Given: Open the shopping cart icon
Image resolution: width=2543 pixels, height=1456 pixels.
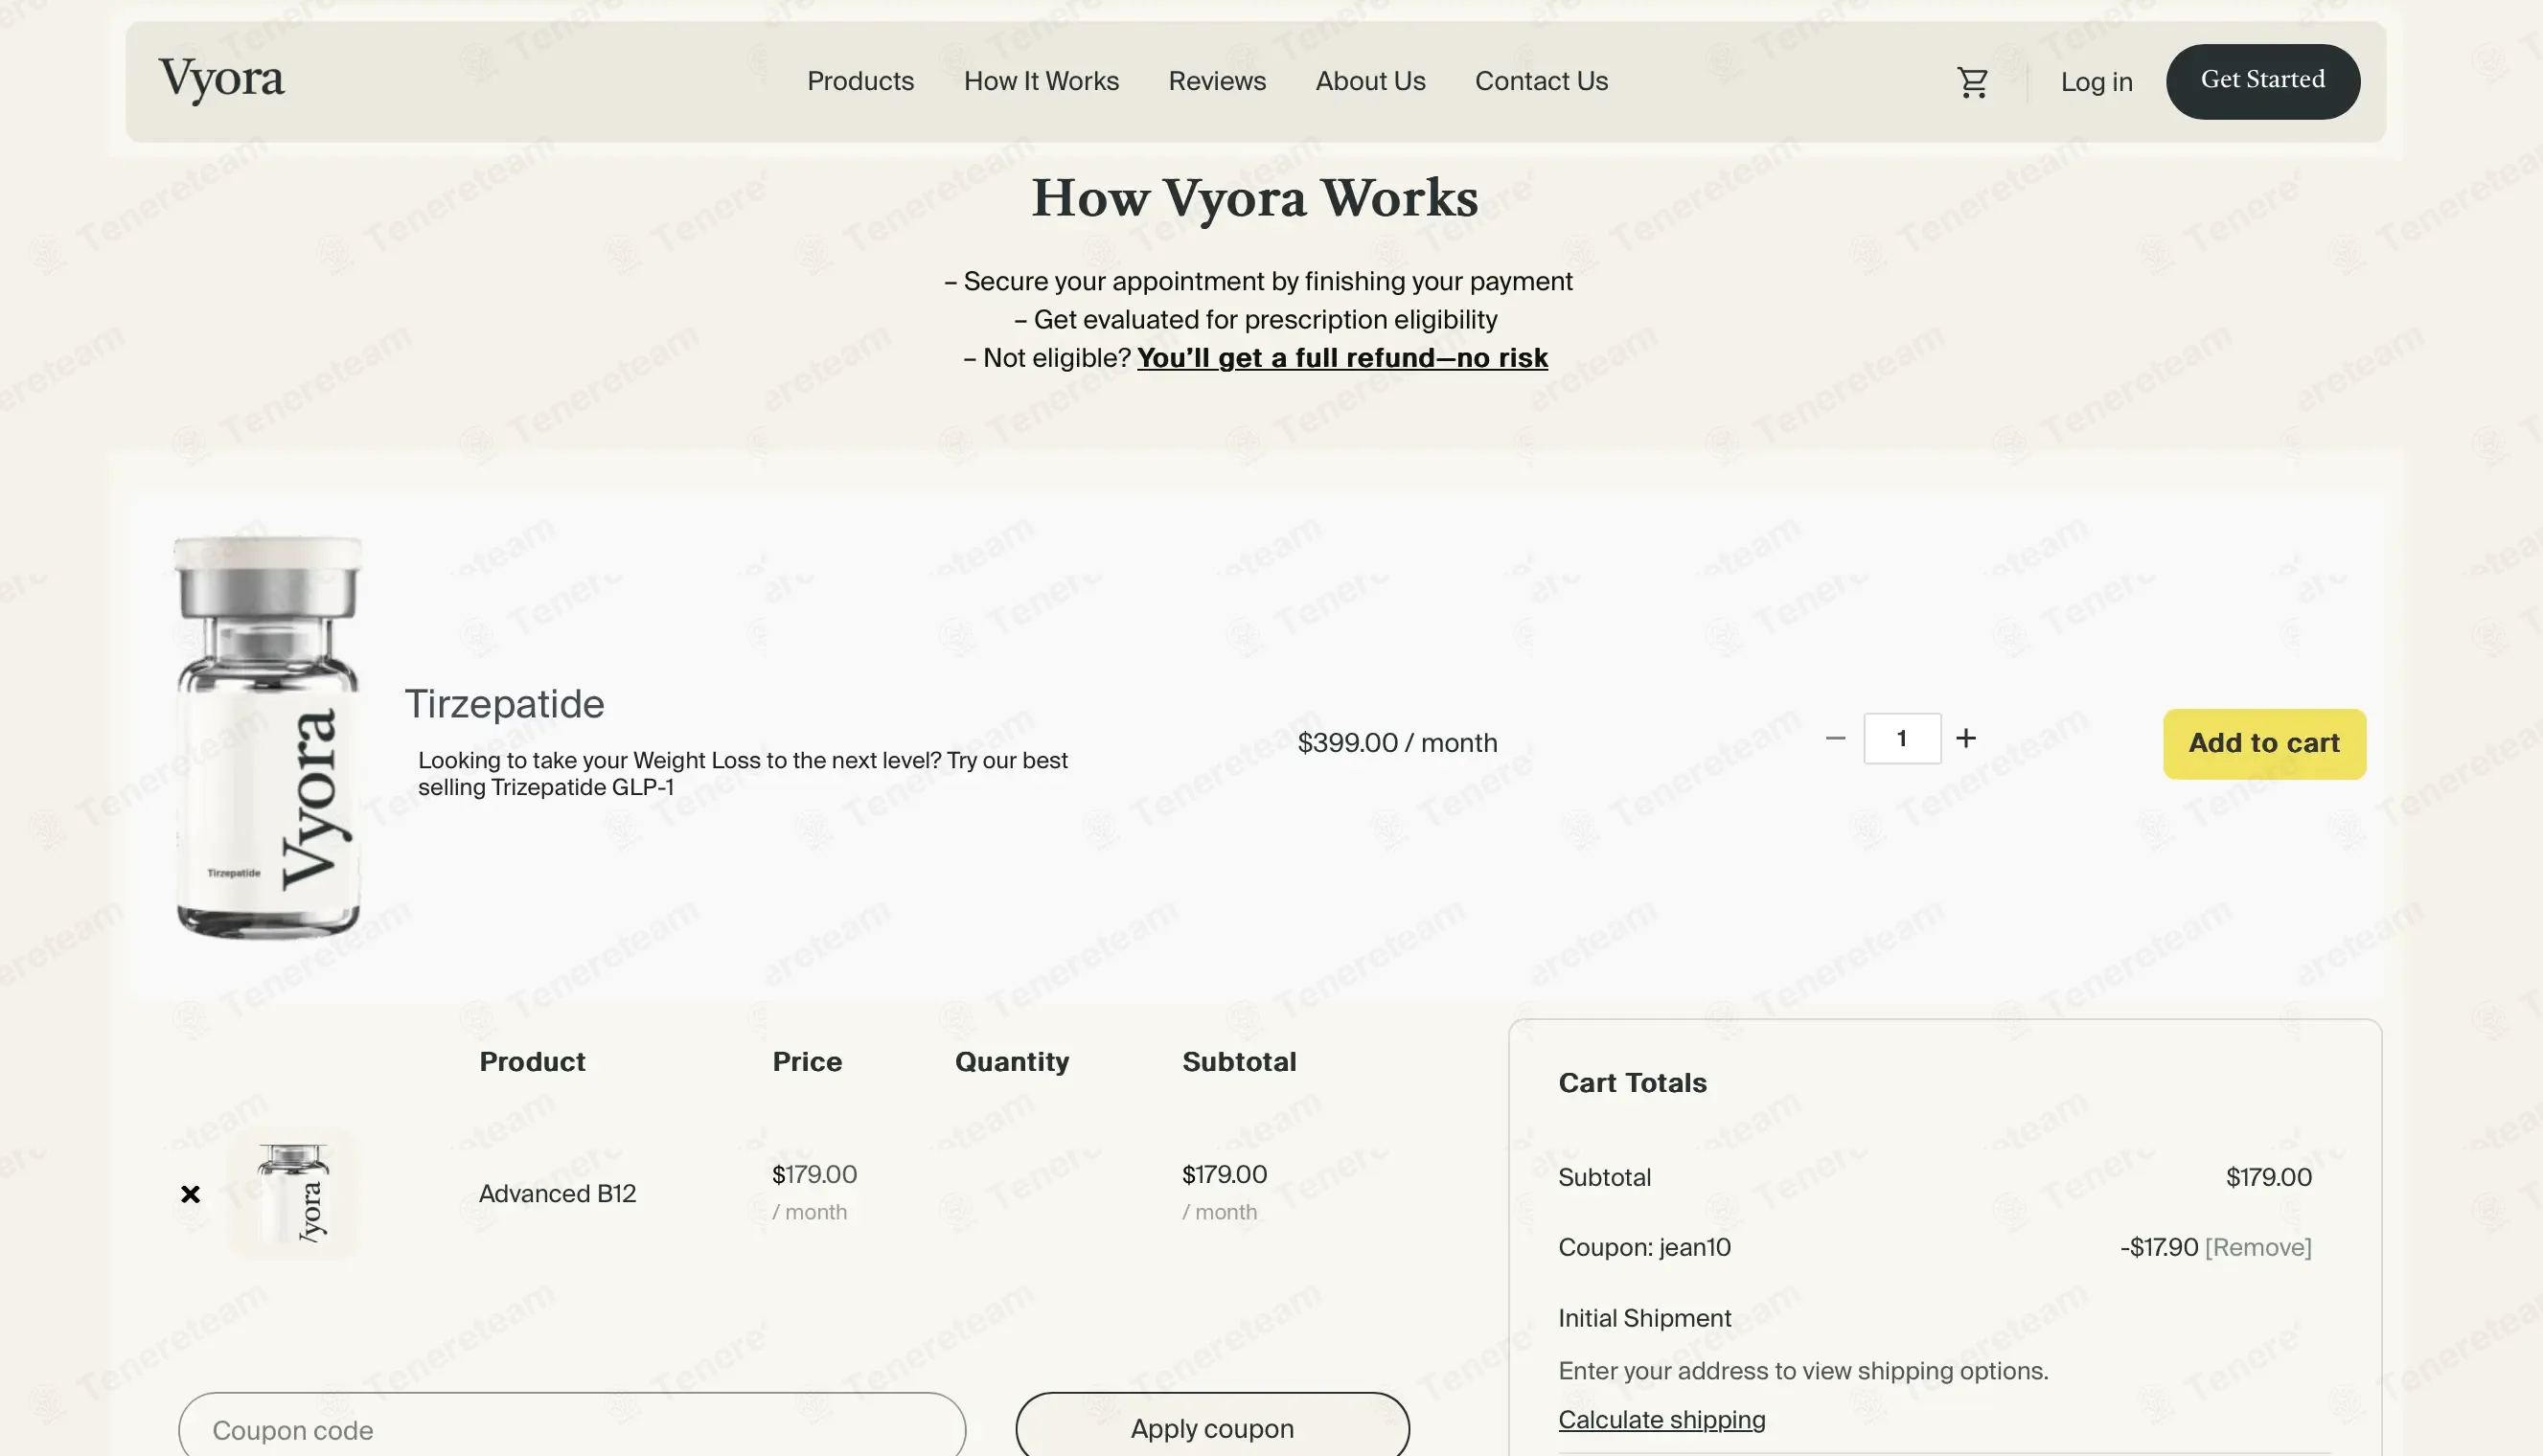Looking at the screenshot, I should coord(1972,82).
